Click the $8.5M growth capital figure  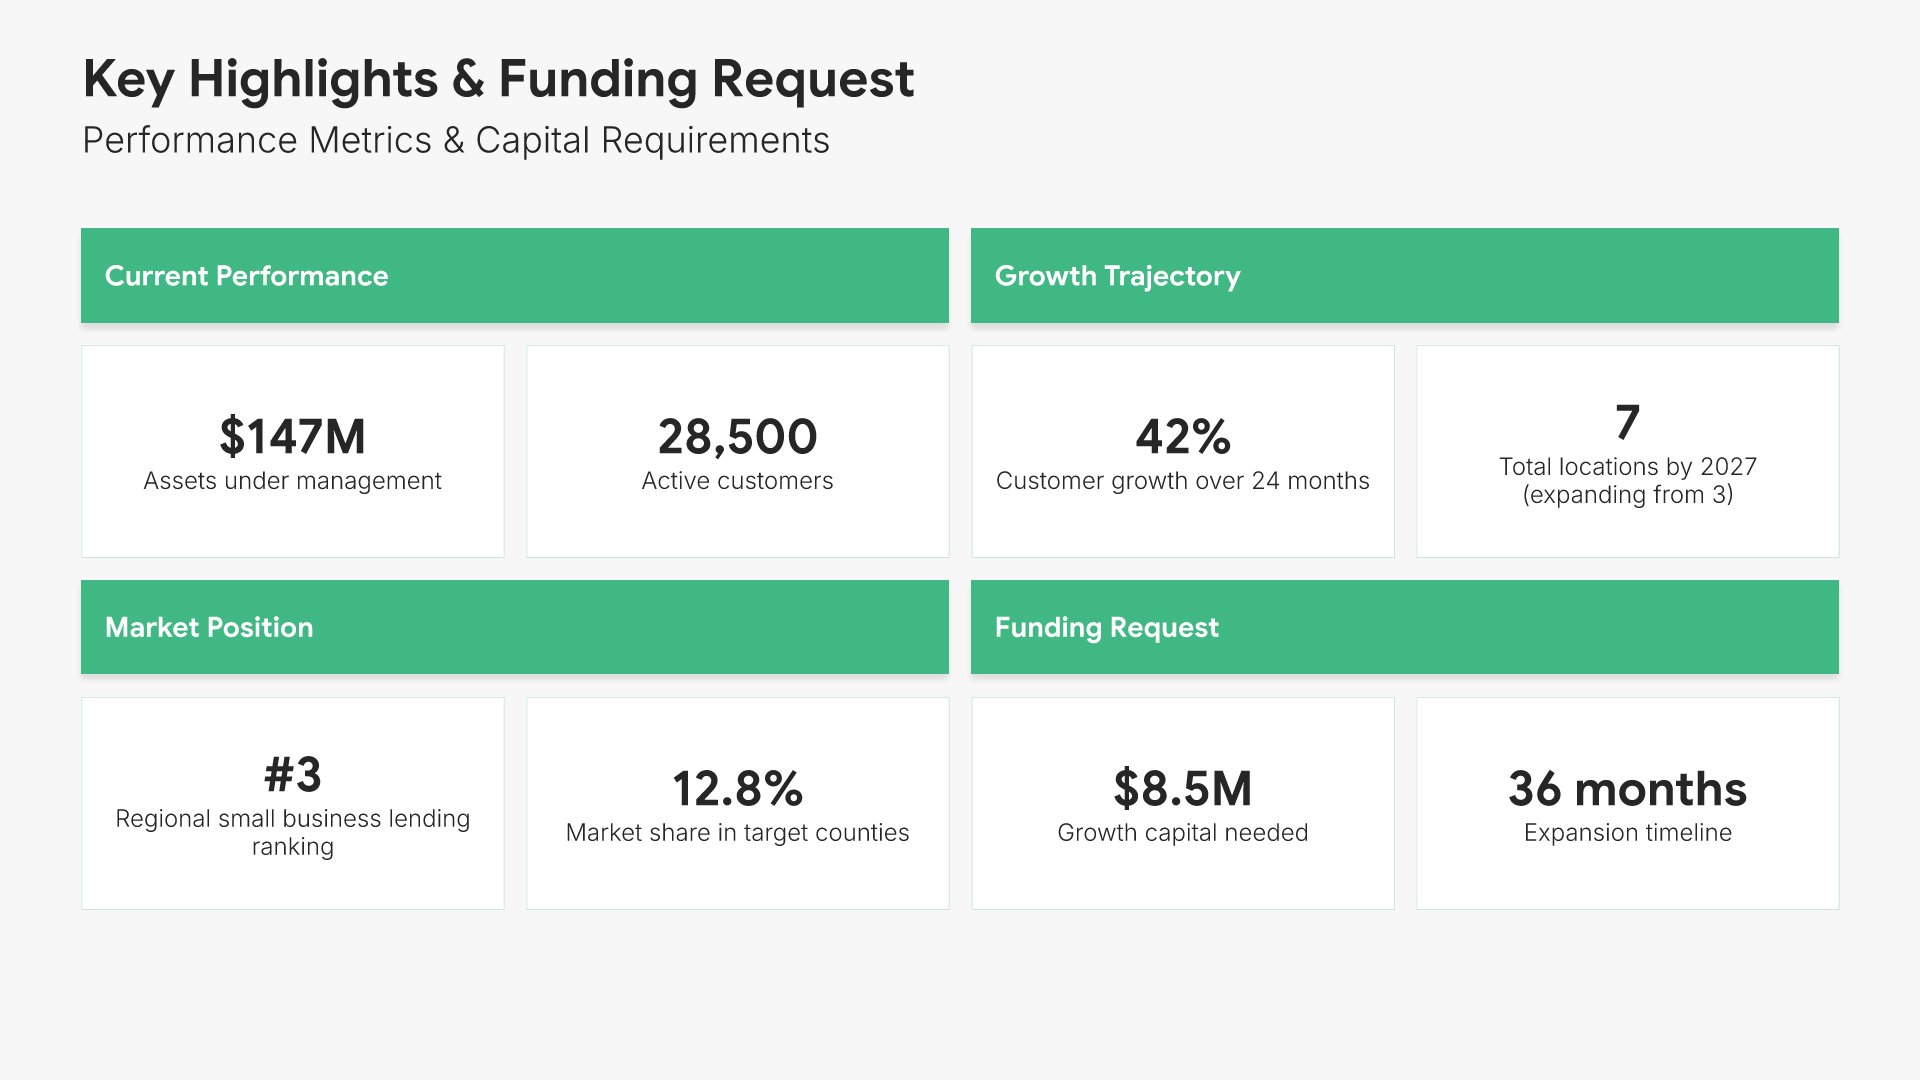click(x=1182, y=789)
